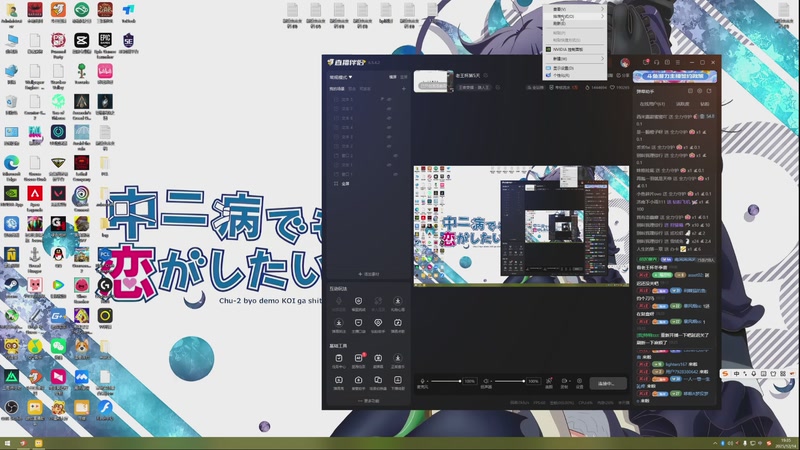Click 添加素材 below the source list

point(368,274)
